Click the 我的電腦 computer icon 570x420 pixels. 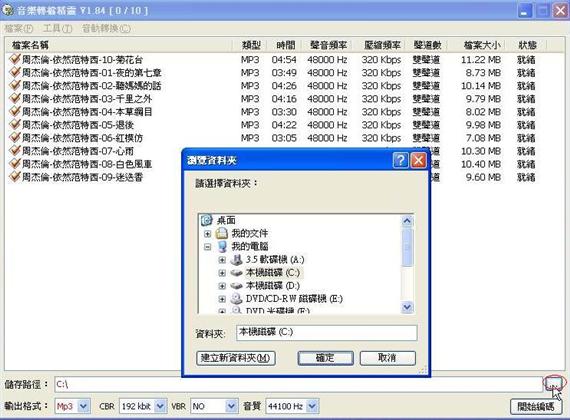coord(222,247)
